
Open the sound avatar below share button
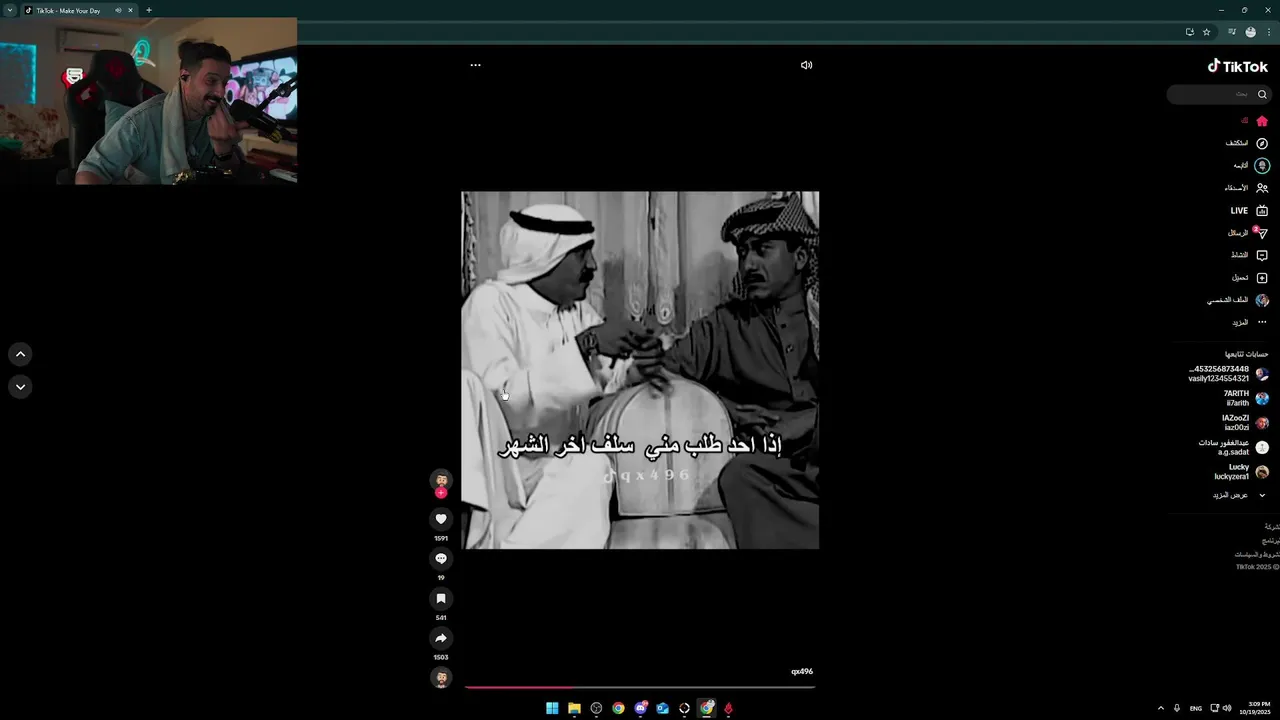441,678
